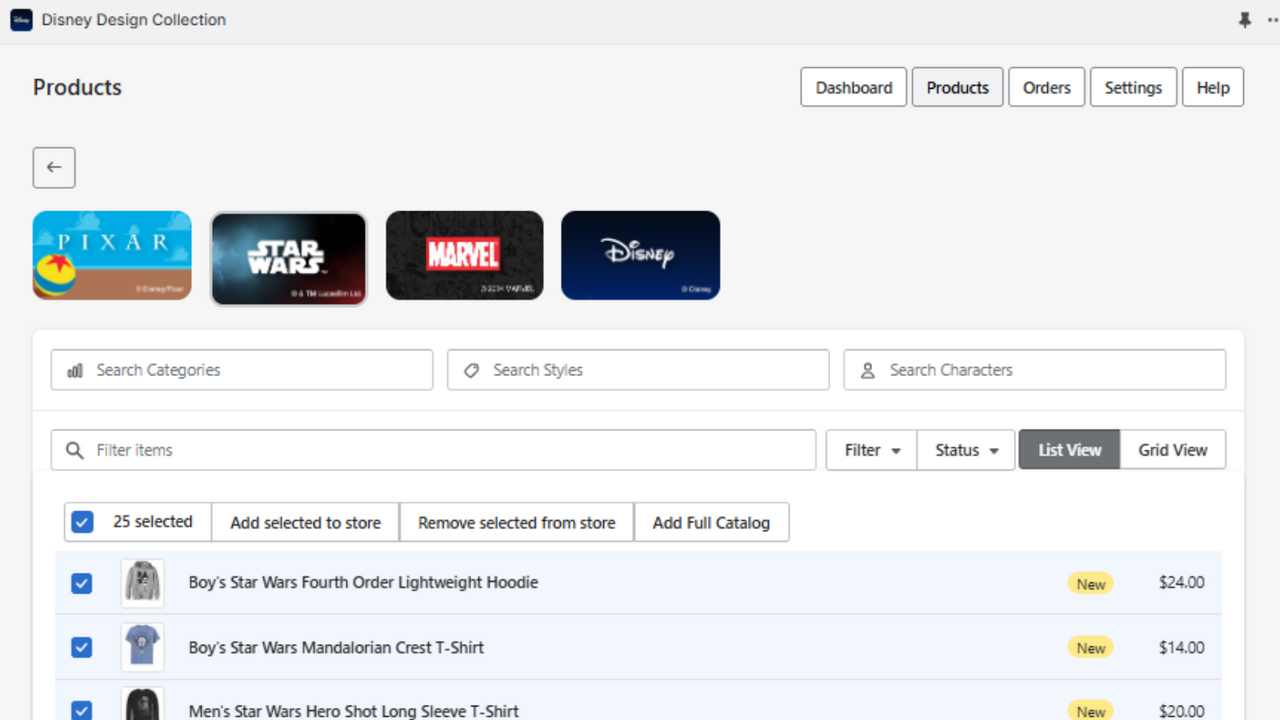Click the back arrow above the brand tiles

tap(53, 167)
